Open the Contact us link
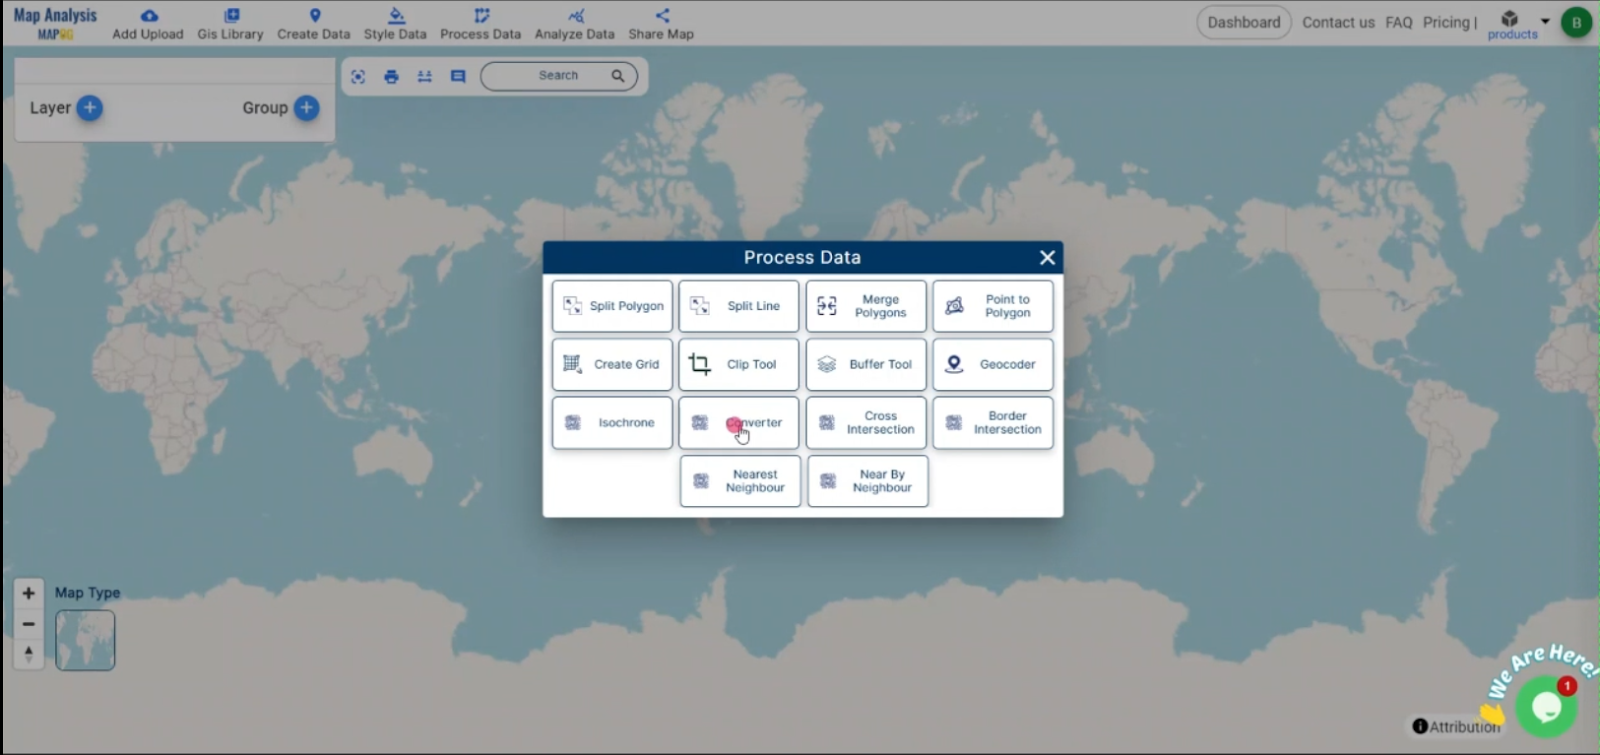 [1338, 22]
